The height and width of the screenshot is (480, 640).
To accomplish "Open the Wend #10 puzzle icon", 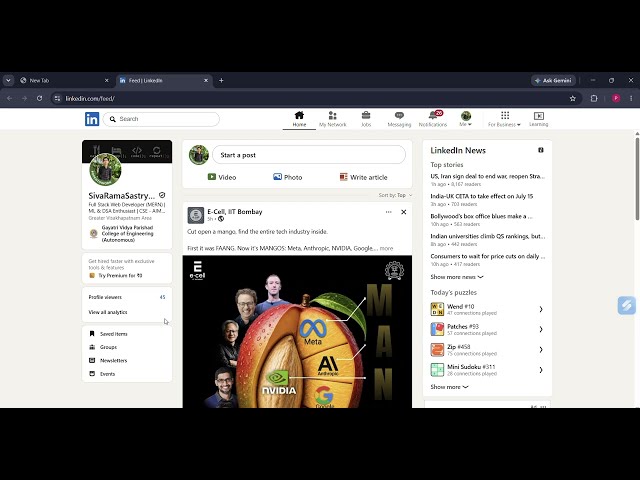I will coord(437,309).
